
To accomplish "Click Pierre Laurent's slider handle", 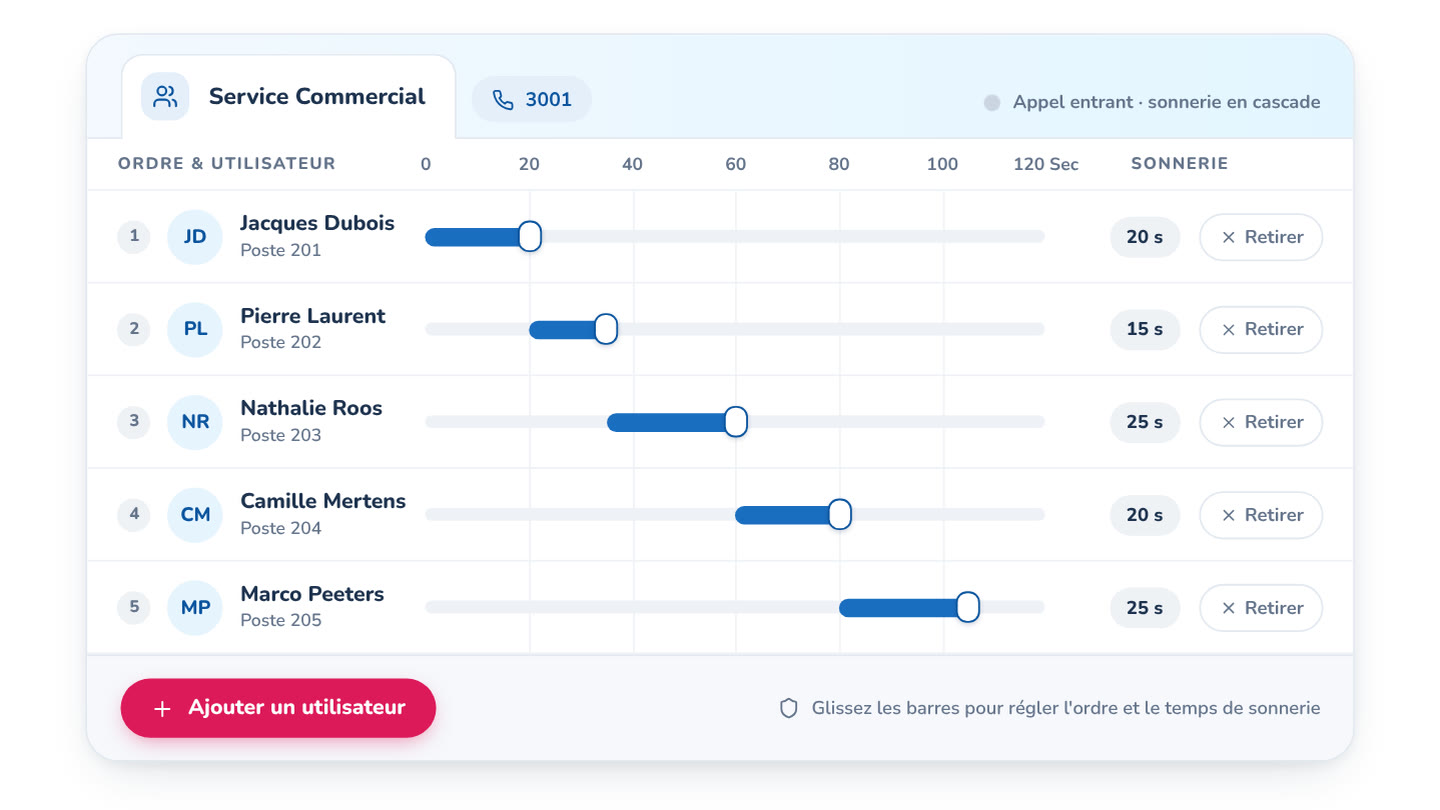I will 606,329.
